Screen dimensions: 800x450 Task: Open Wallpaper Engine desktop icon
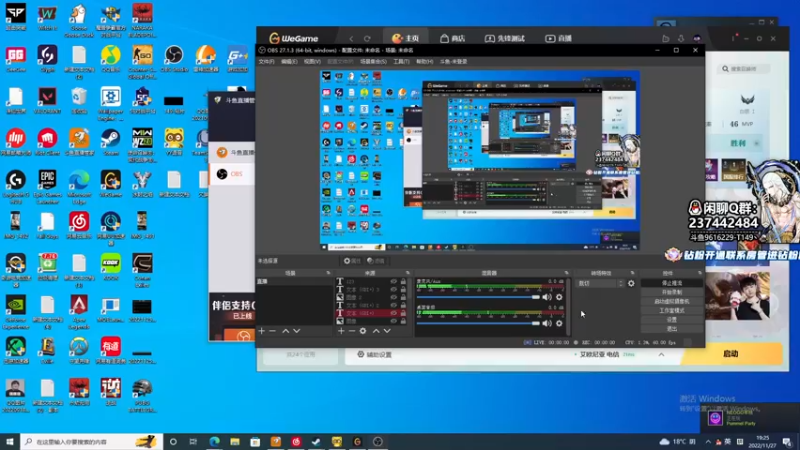(110, 104)
